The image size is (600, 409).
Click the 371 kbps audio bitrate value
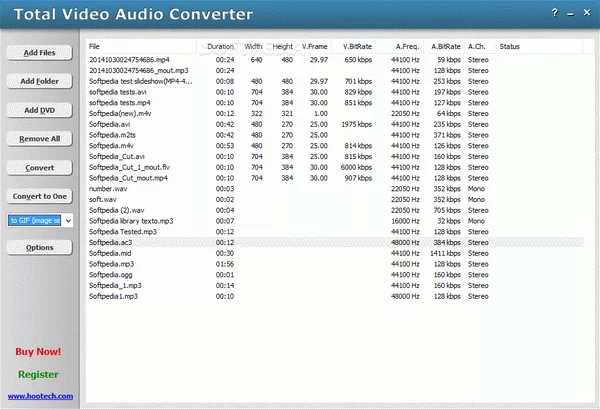pos(447,135)
